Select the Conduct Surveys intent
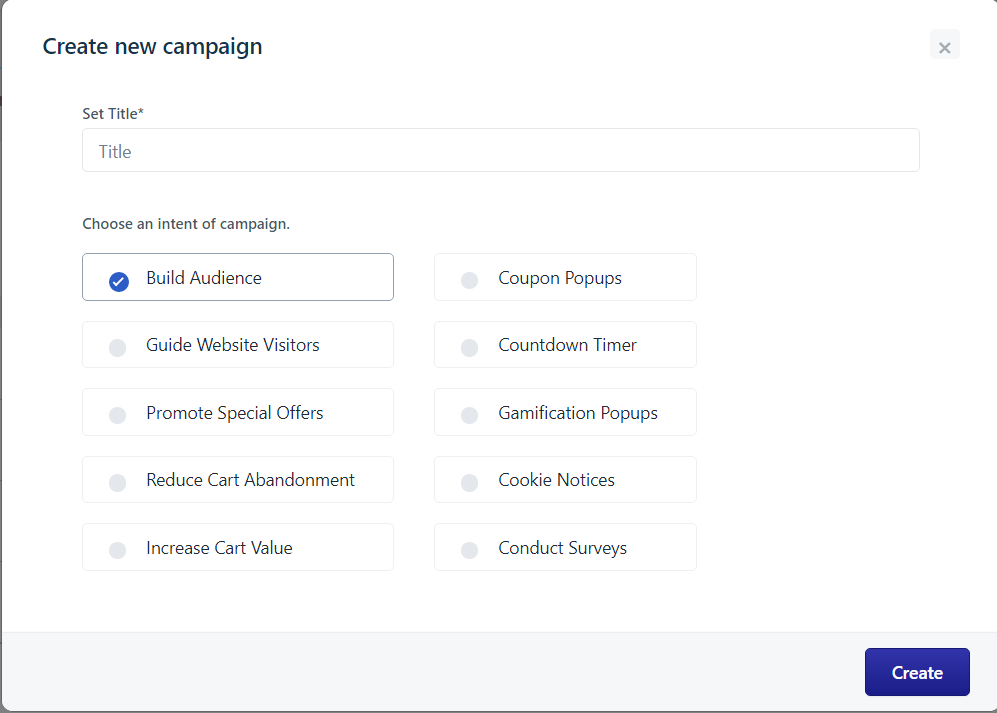The image size is (997, 713). point(565,548)
